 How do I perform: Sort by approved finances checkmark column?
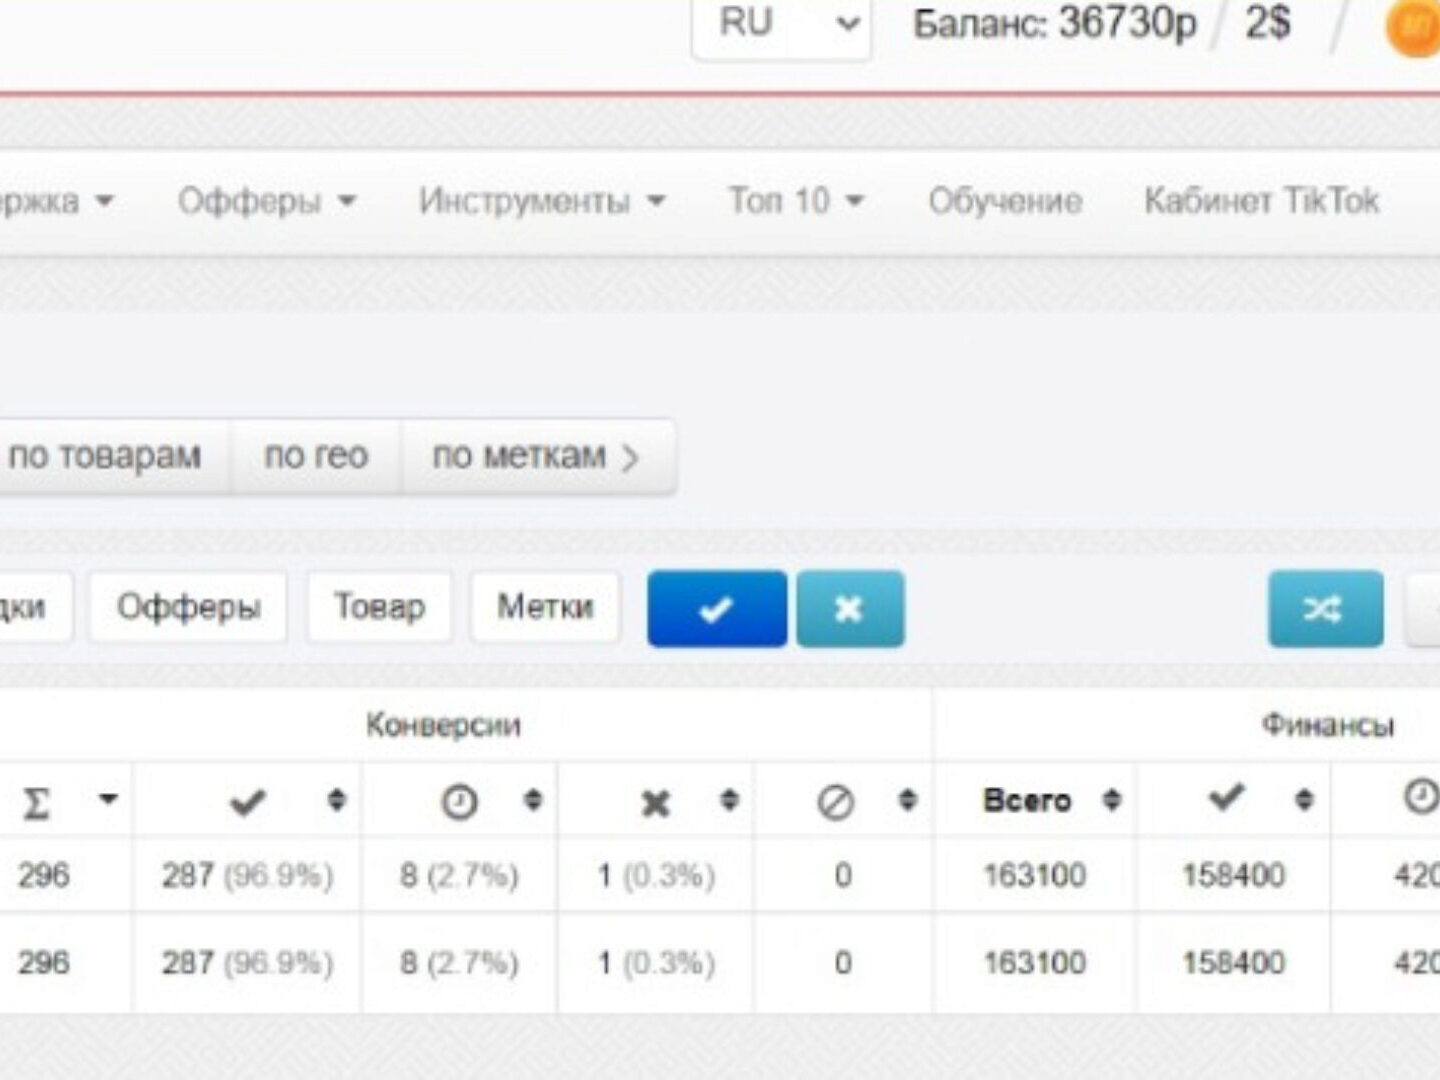pyautogui.click(x=1303, y=800)
